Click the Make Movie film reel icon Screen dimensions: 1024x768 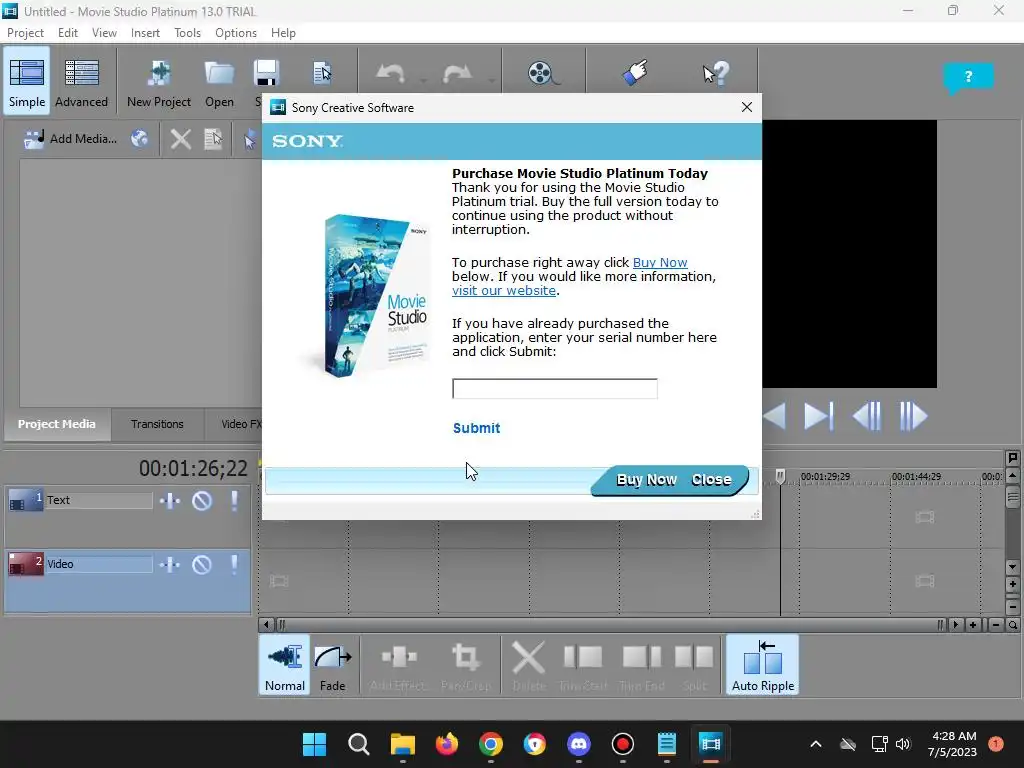pos(543,73)
